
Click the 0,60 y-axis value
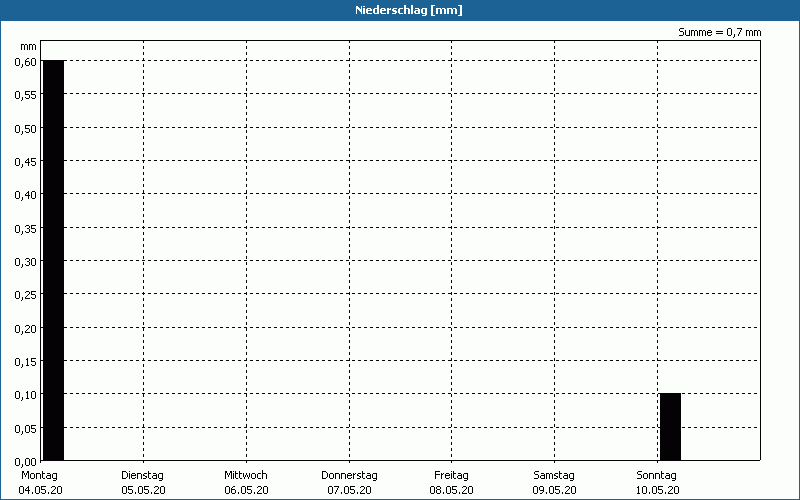[x=26, y=62]
